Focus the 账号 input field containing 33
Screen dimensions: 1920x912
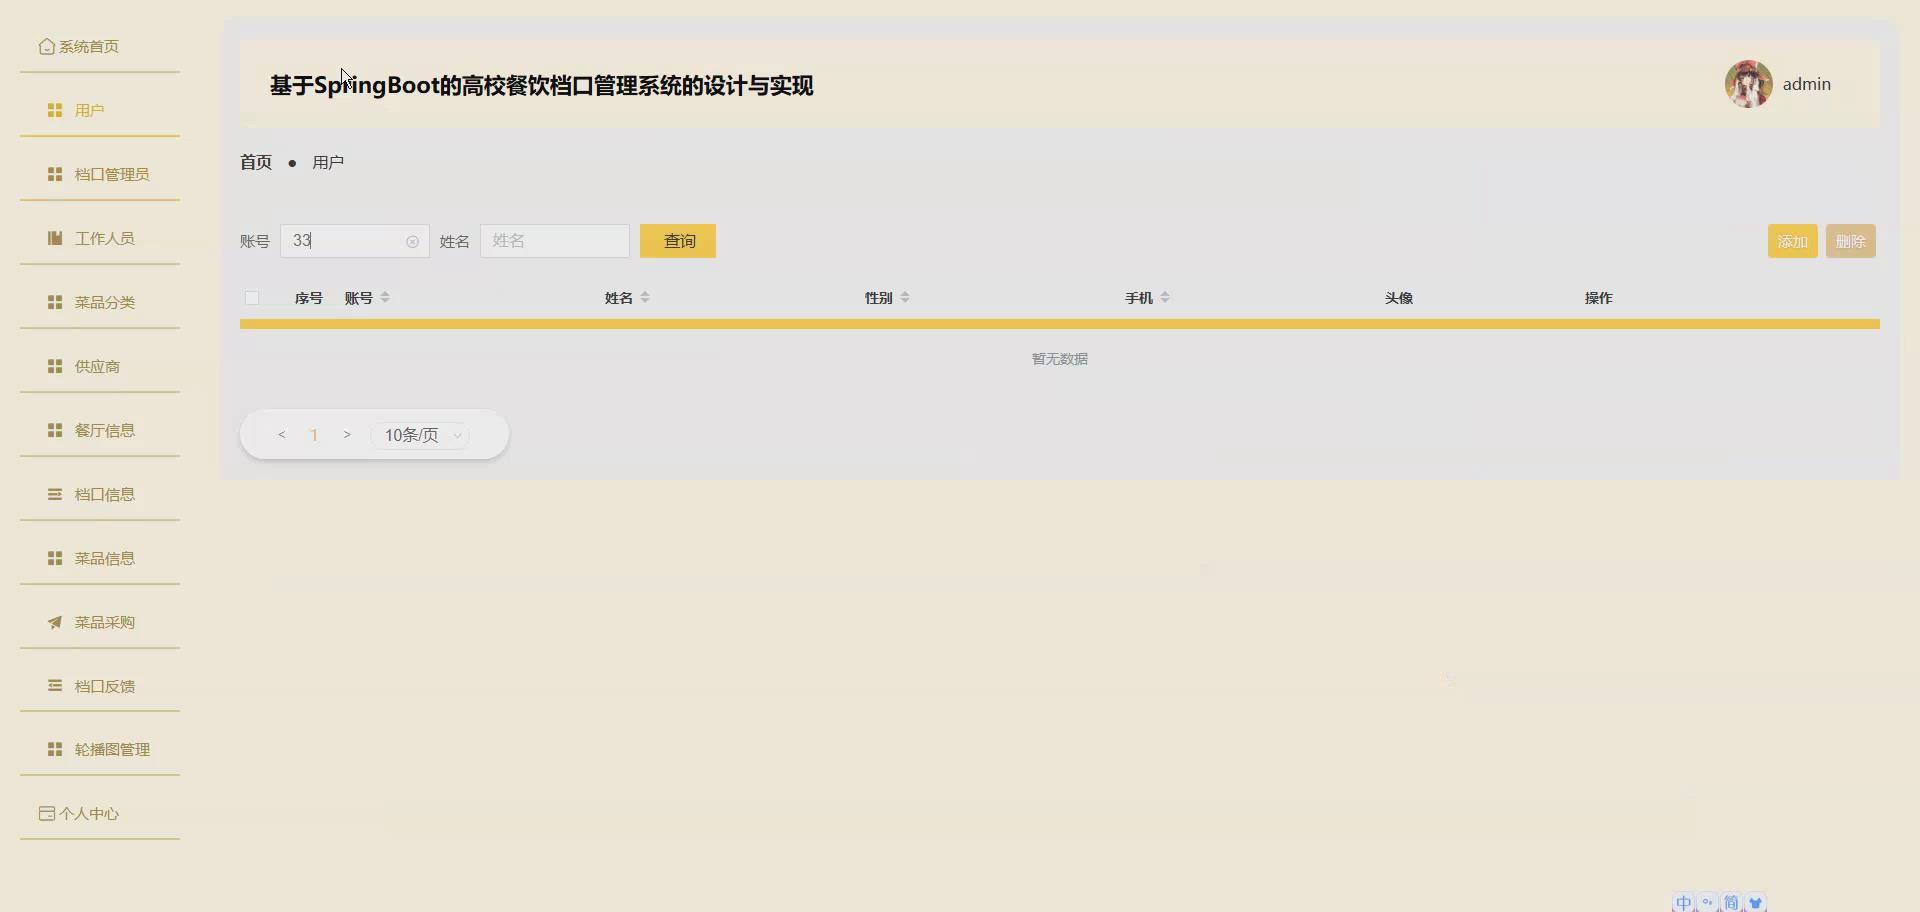point(355,241)
